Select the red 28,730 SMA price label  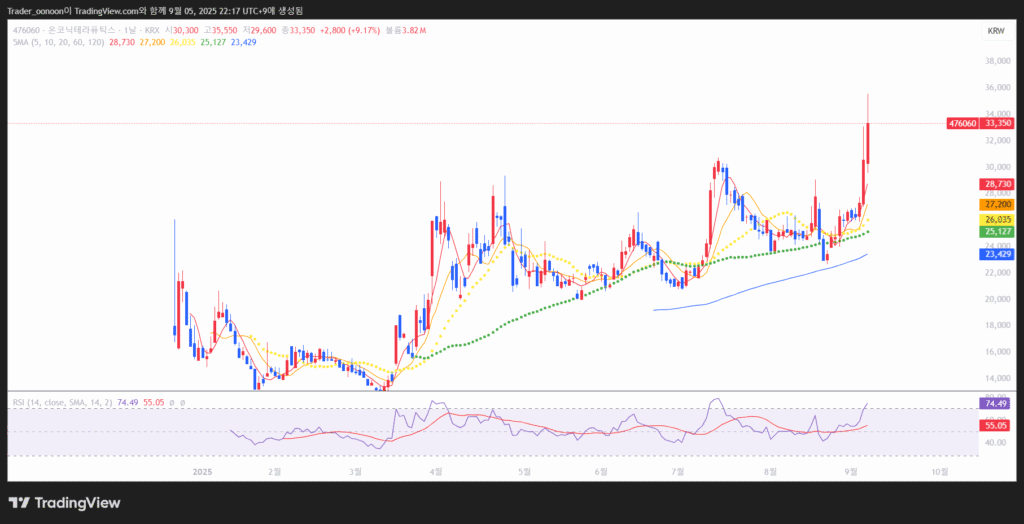998,185
